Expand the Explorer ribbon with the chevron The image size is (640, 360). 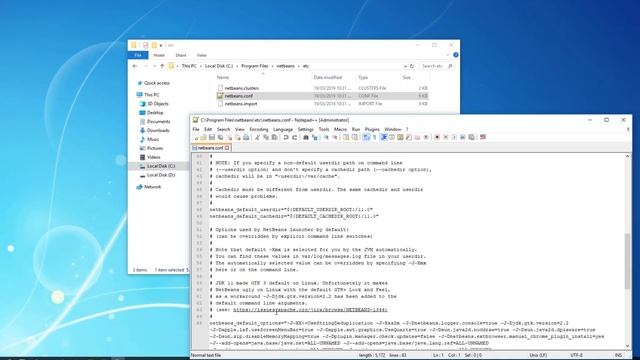point(448,55)
